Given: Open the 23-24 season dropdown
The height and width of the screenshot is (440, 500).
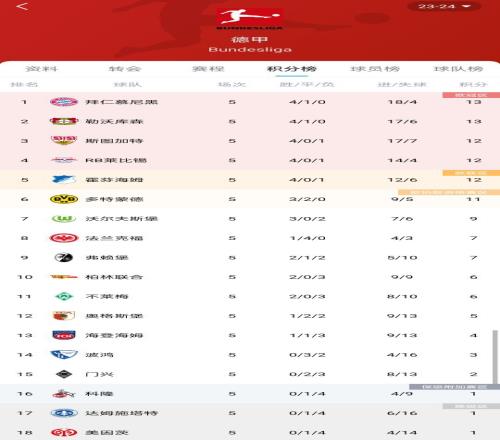Looking at the screenshot, I should 444,6.
